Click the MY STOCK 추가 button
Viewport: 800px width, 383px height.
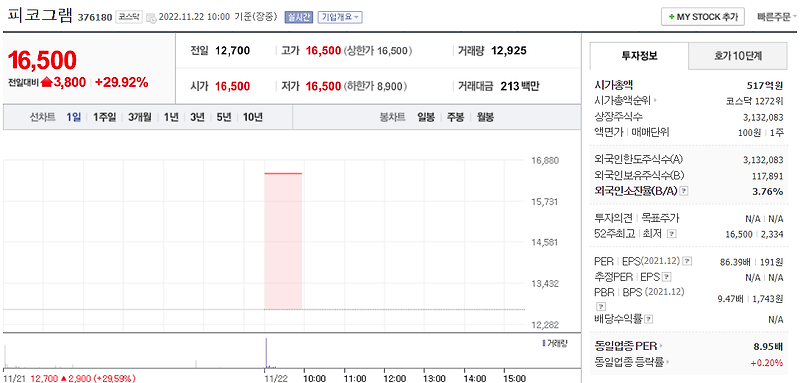point(703,16)
